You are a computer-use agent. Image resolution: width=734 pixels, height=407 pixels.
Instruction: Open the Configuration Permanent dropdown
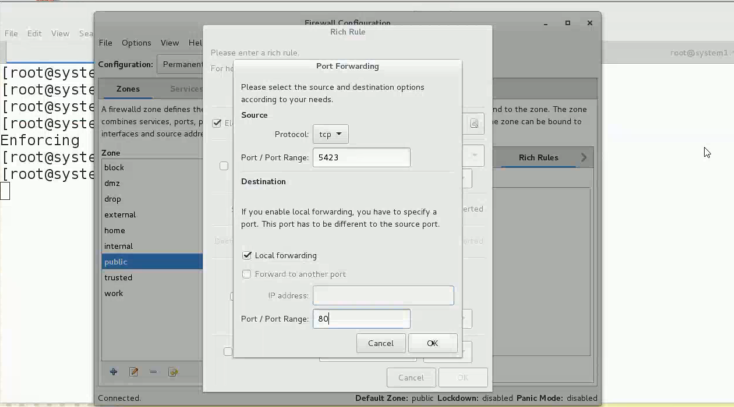click(x=182, y=65)
